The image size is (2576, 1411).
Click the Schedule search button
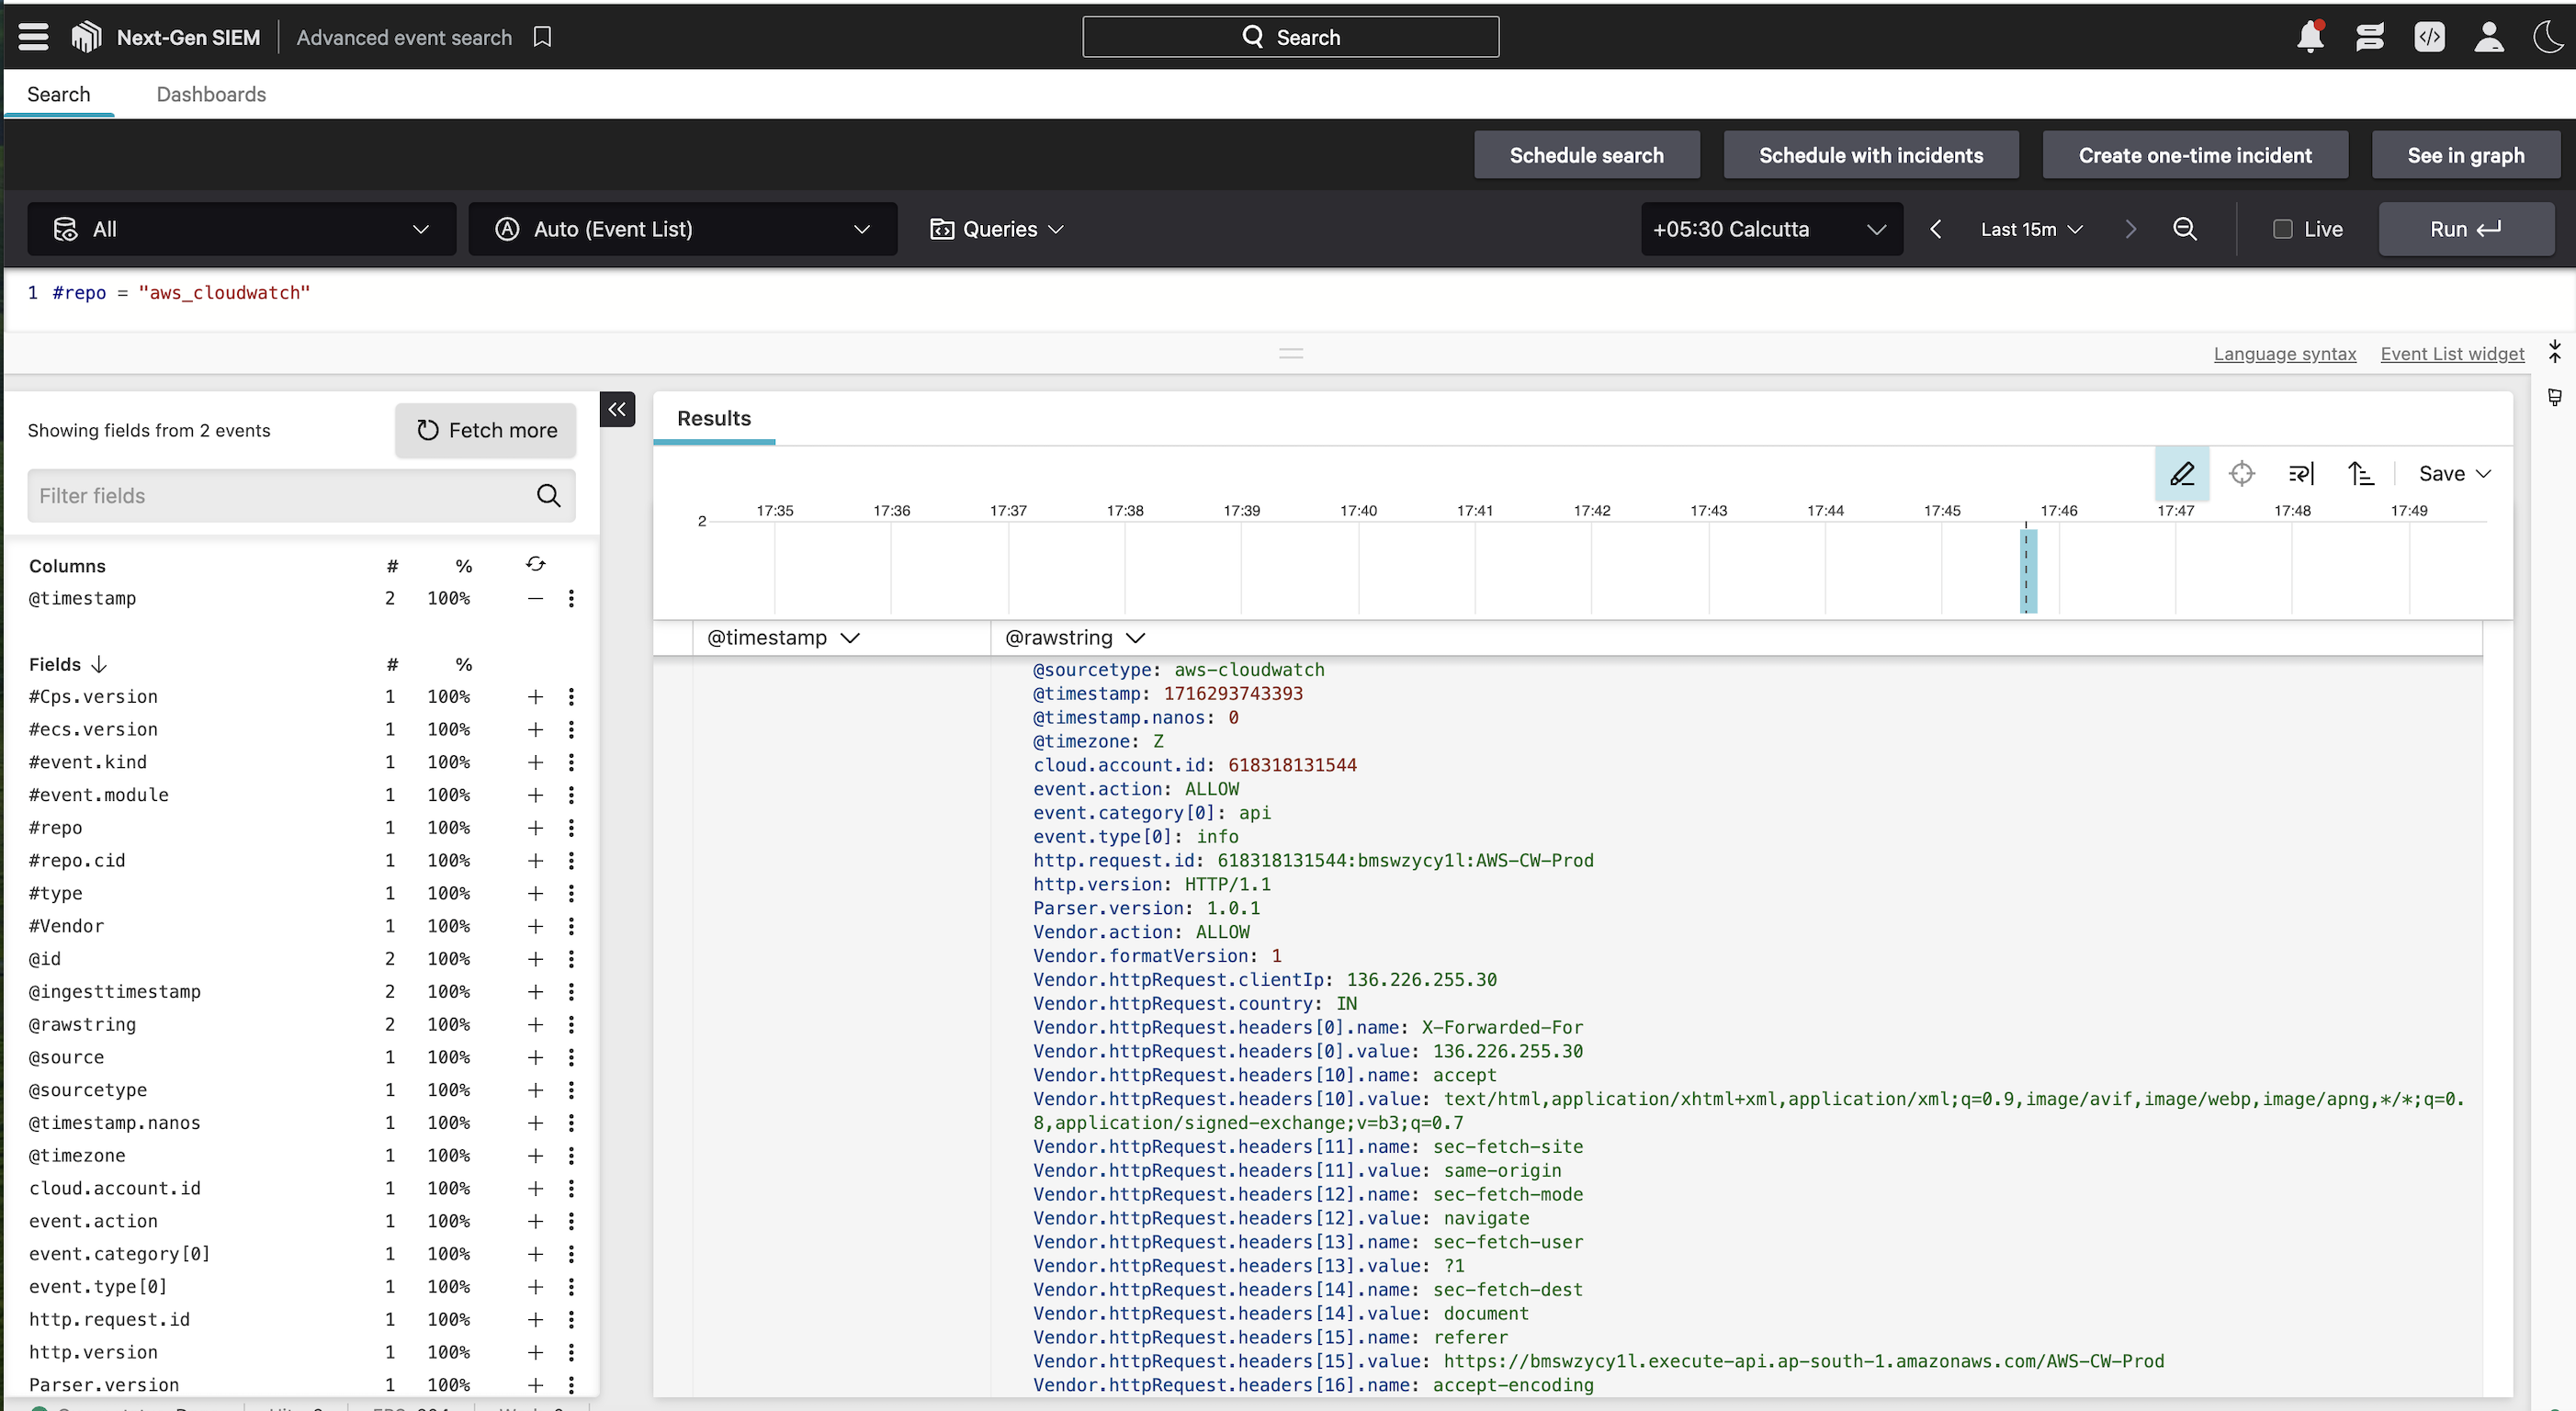pyautogui.click(x=1586, y=155)
